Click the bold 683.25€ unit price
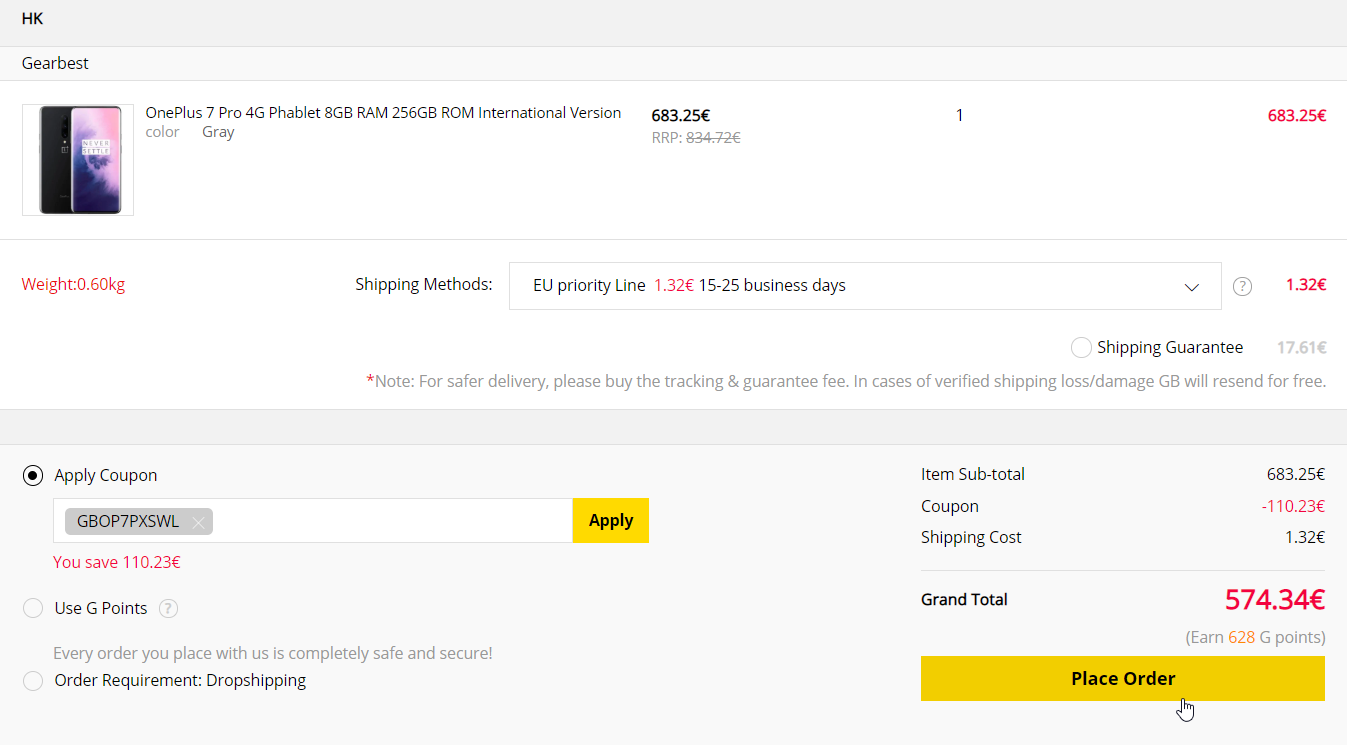The image size is (1347, 745). click(x=681, y=115)
